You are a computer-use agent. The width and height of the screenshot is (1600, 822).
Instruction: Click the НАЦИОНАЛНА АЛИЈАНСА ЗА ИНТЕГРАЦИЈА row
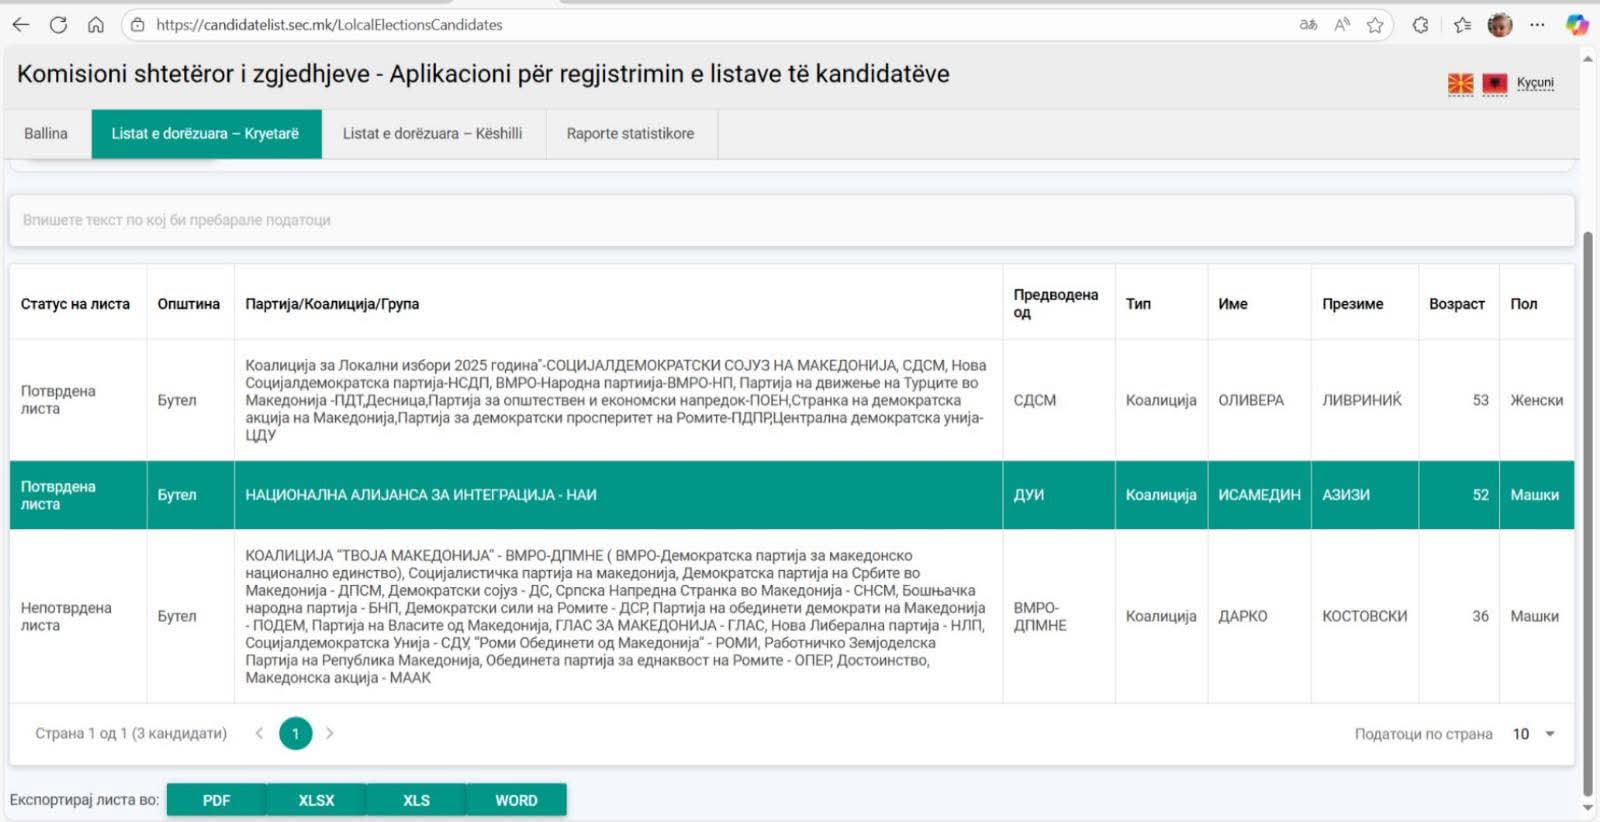(x=792, y=495)
